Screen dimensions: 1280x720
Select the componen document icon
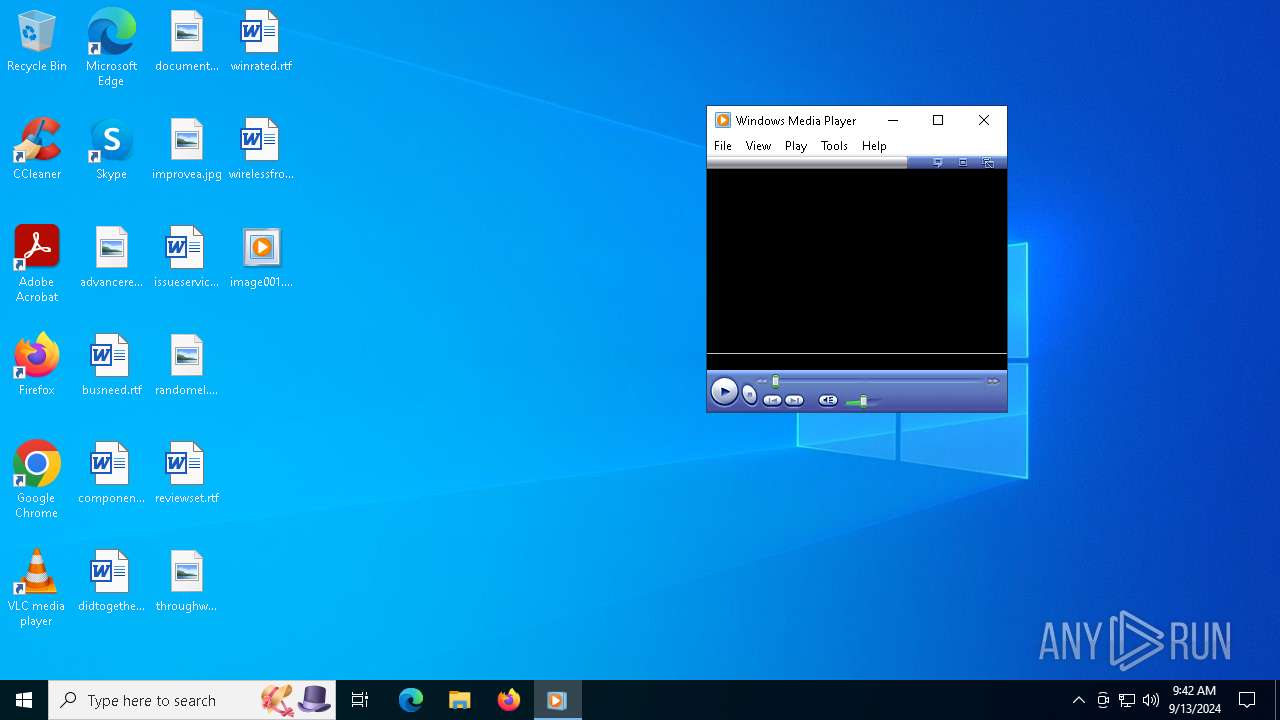[x=111, y=474]
